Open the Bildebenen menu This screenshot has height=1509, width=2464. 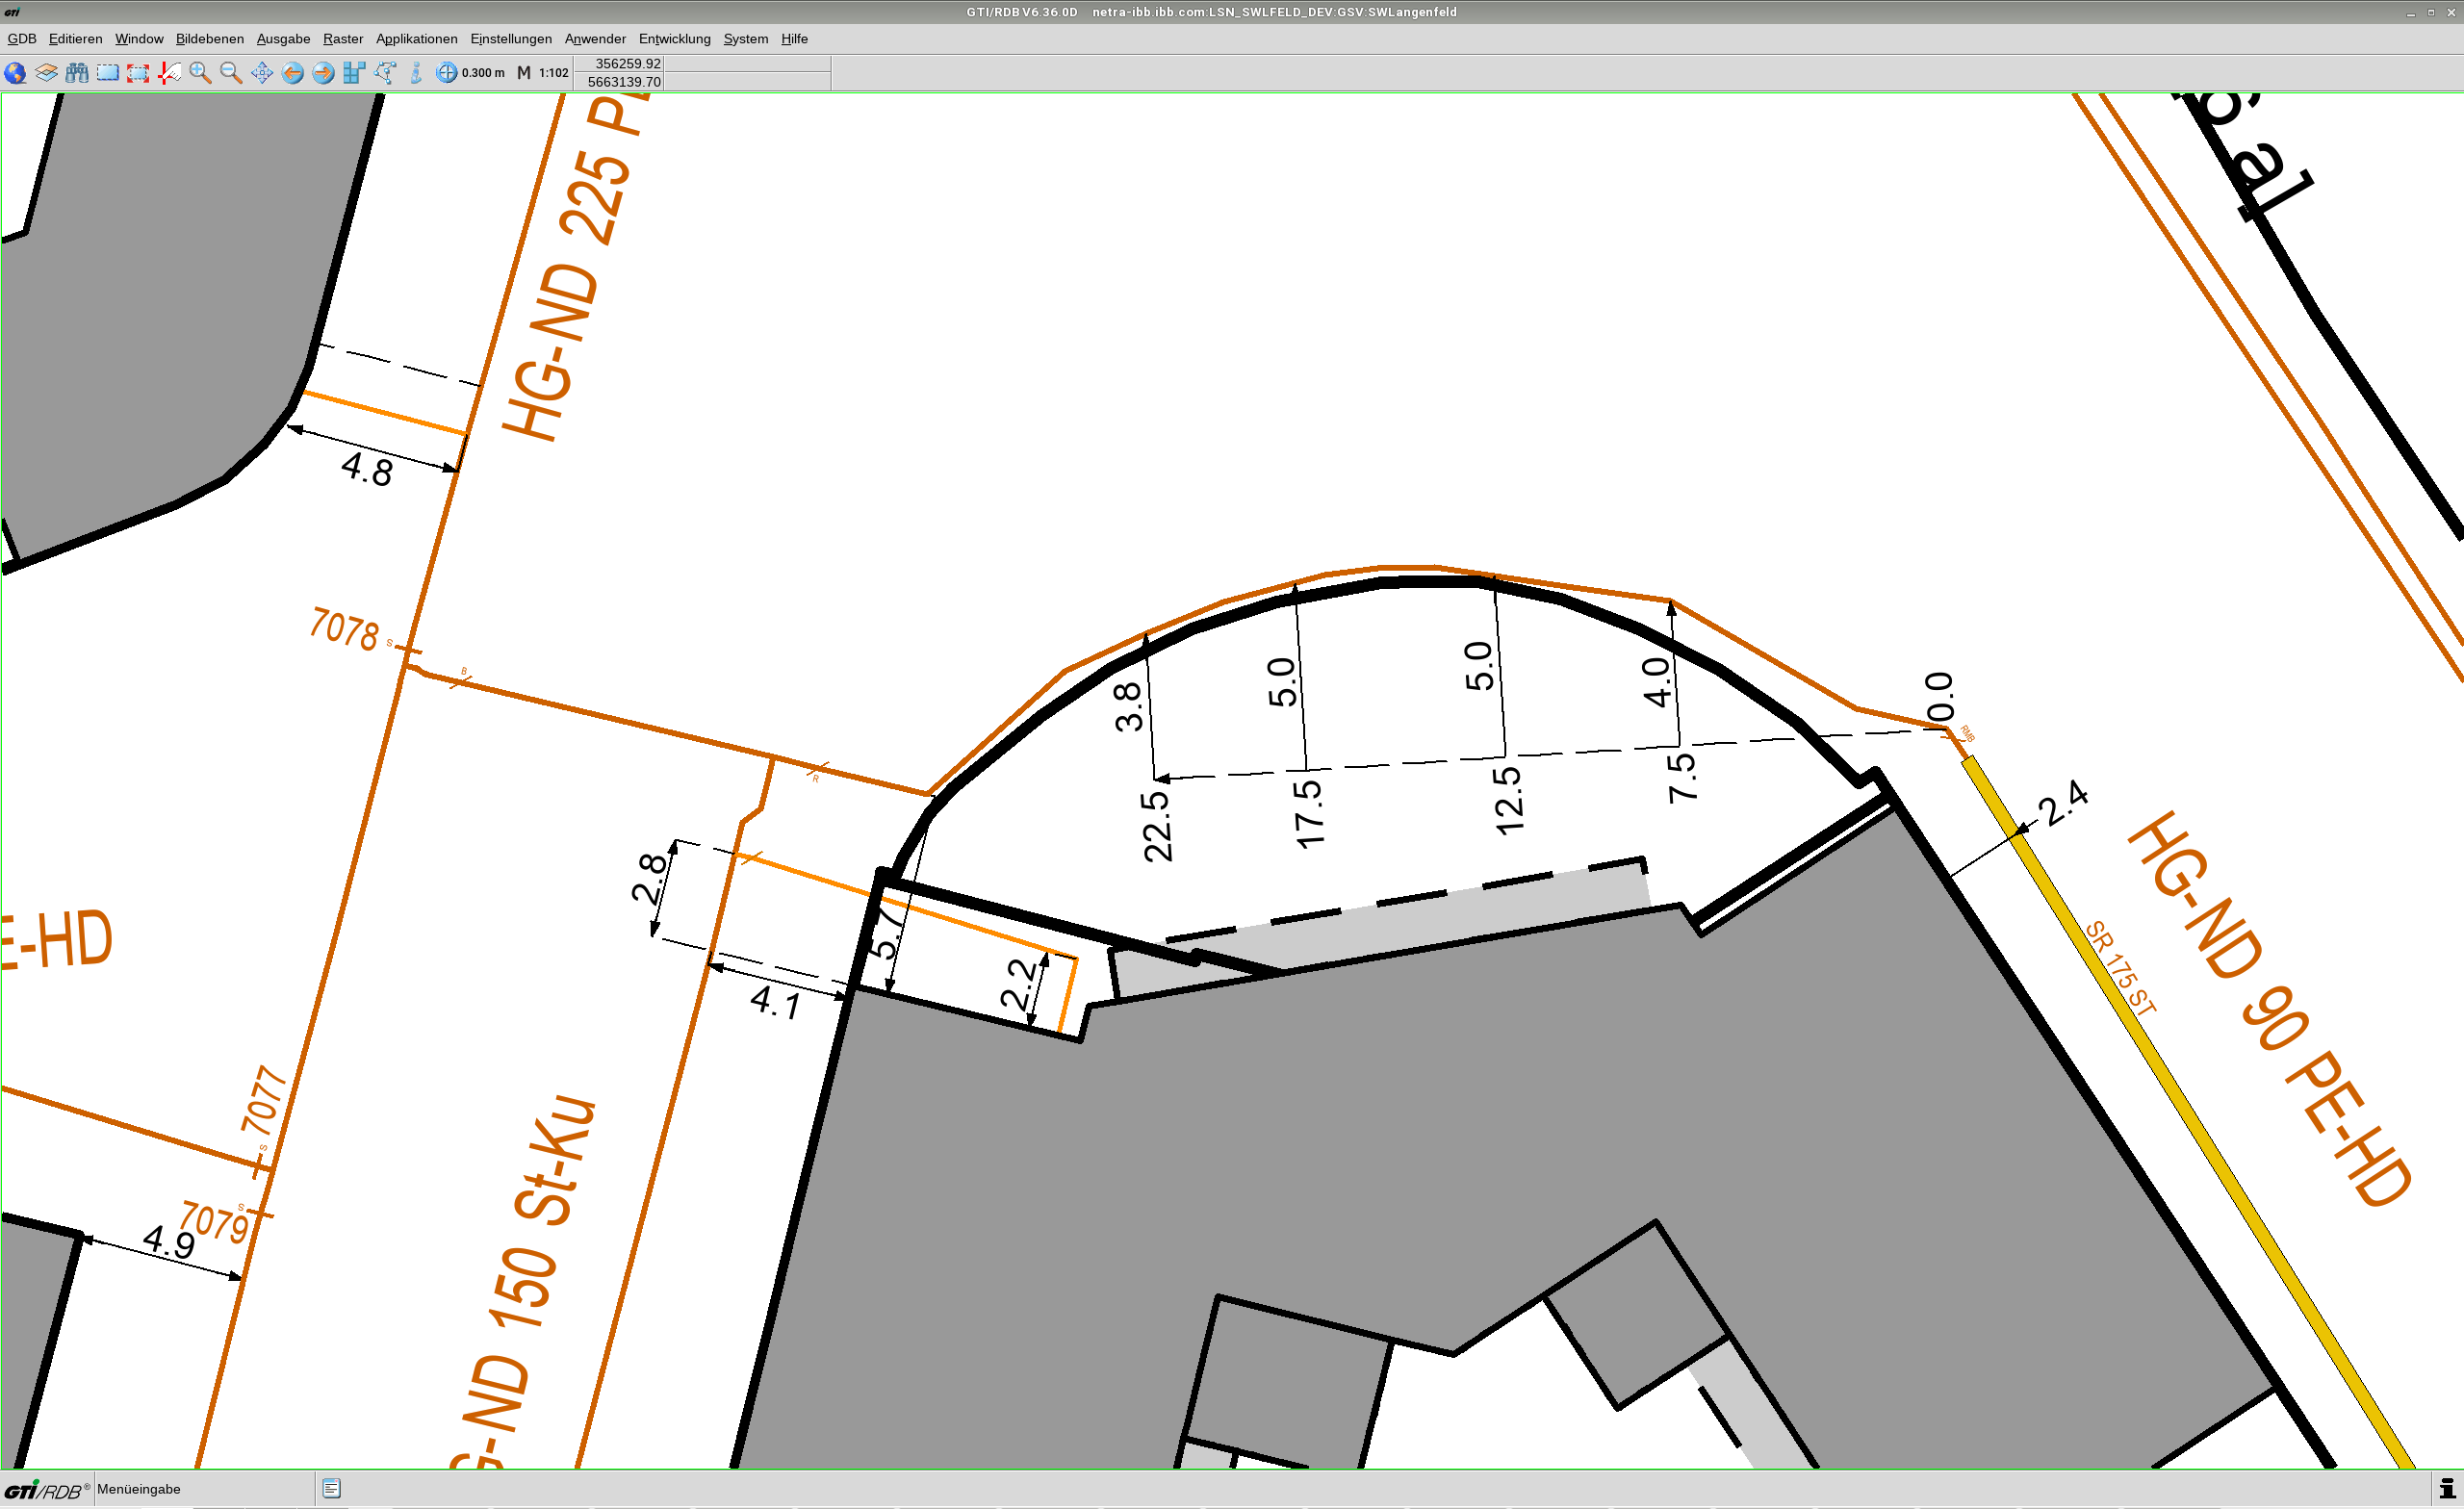click(x=209, y=39)
